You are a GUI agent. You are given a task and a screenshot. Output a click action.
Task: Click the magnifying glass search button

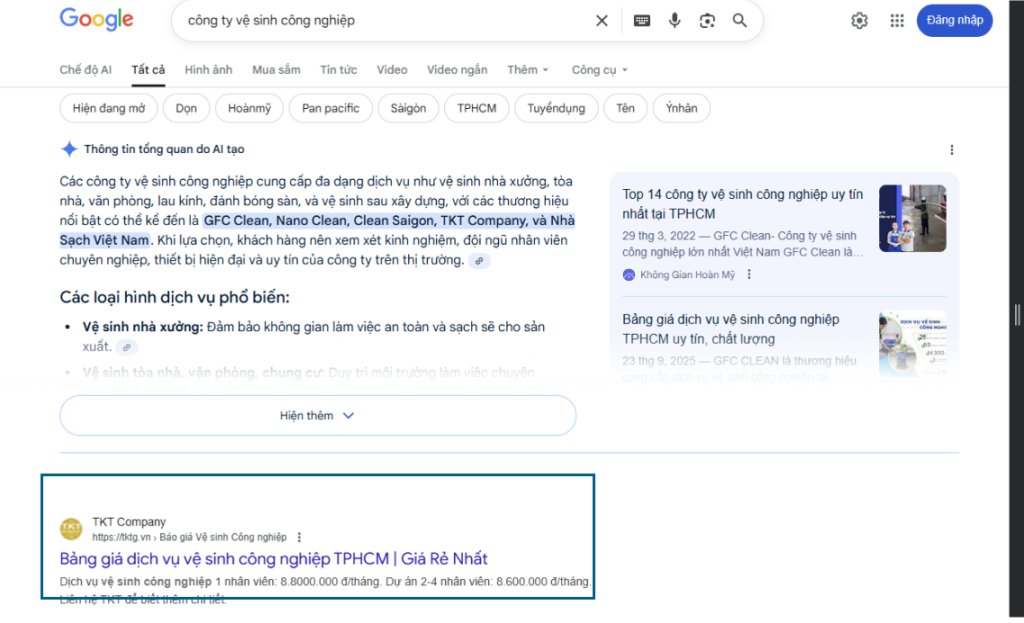(740, 20)
